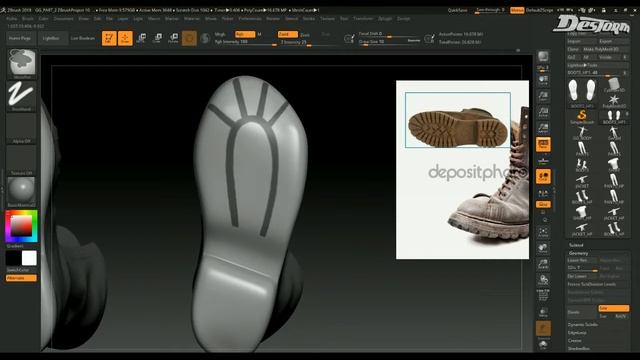Screen dimensions: 640x360
Task: Open the Brush menu
Action: [28, 18]
